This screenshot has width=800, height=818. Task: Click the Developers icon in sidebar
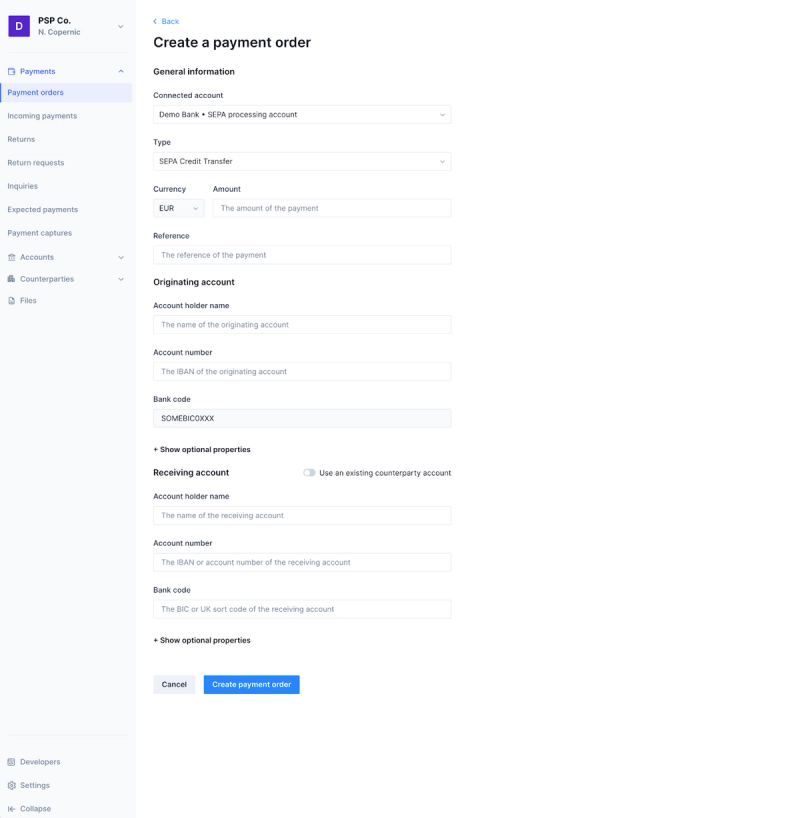click(11, 762)
